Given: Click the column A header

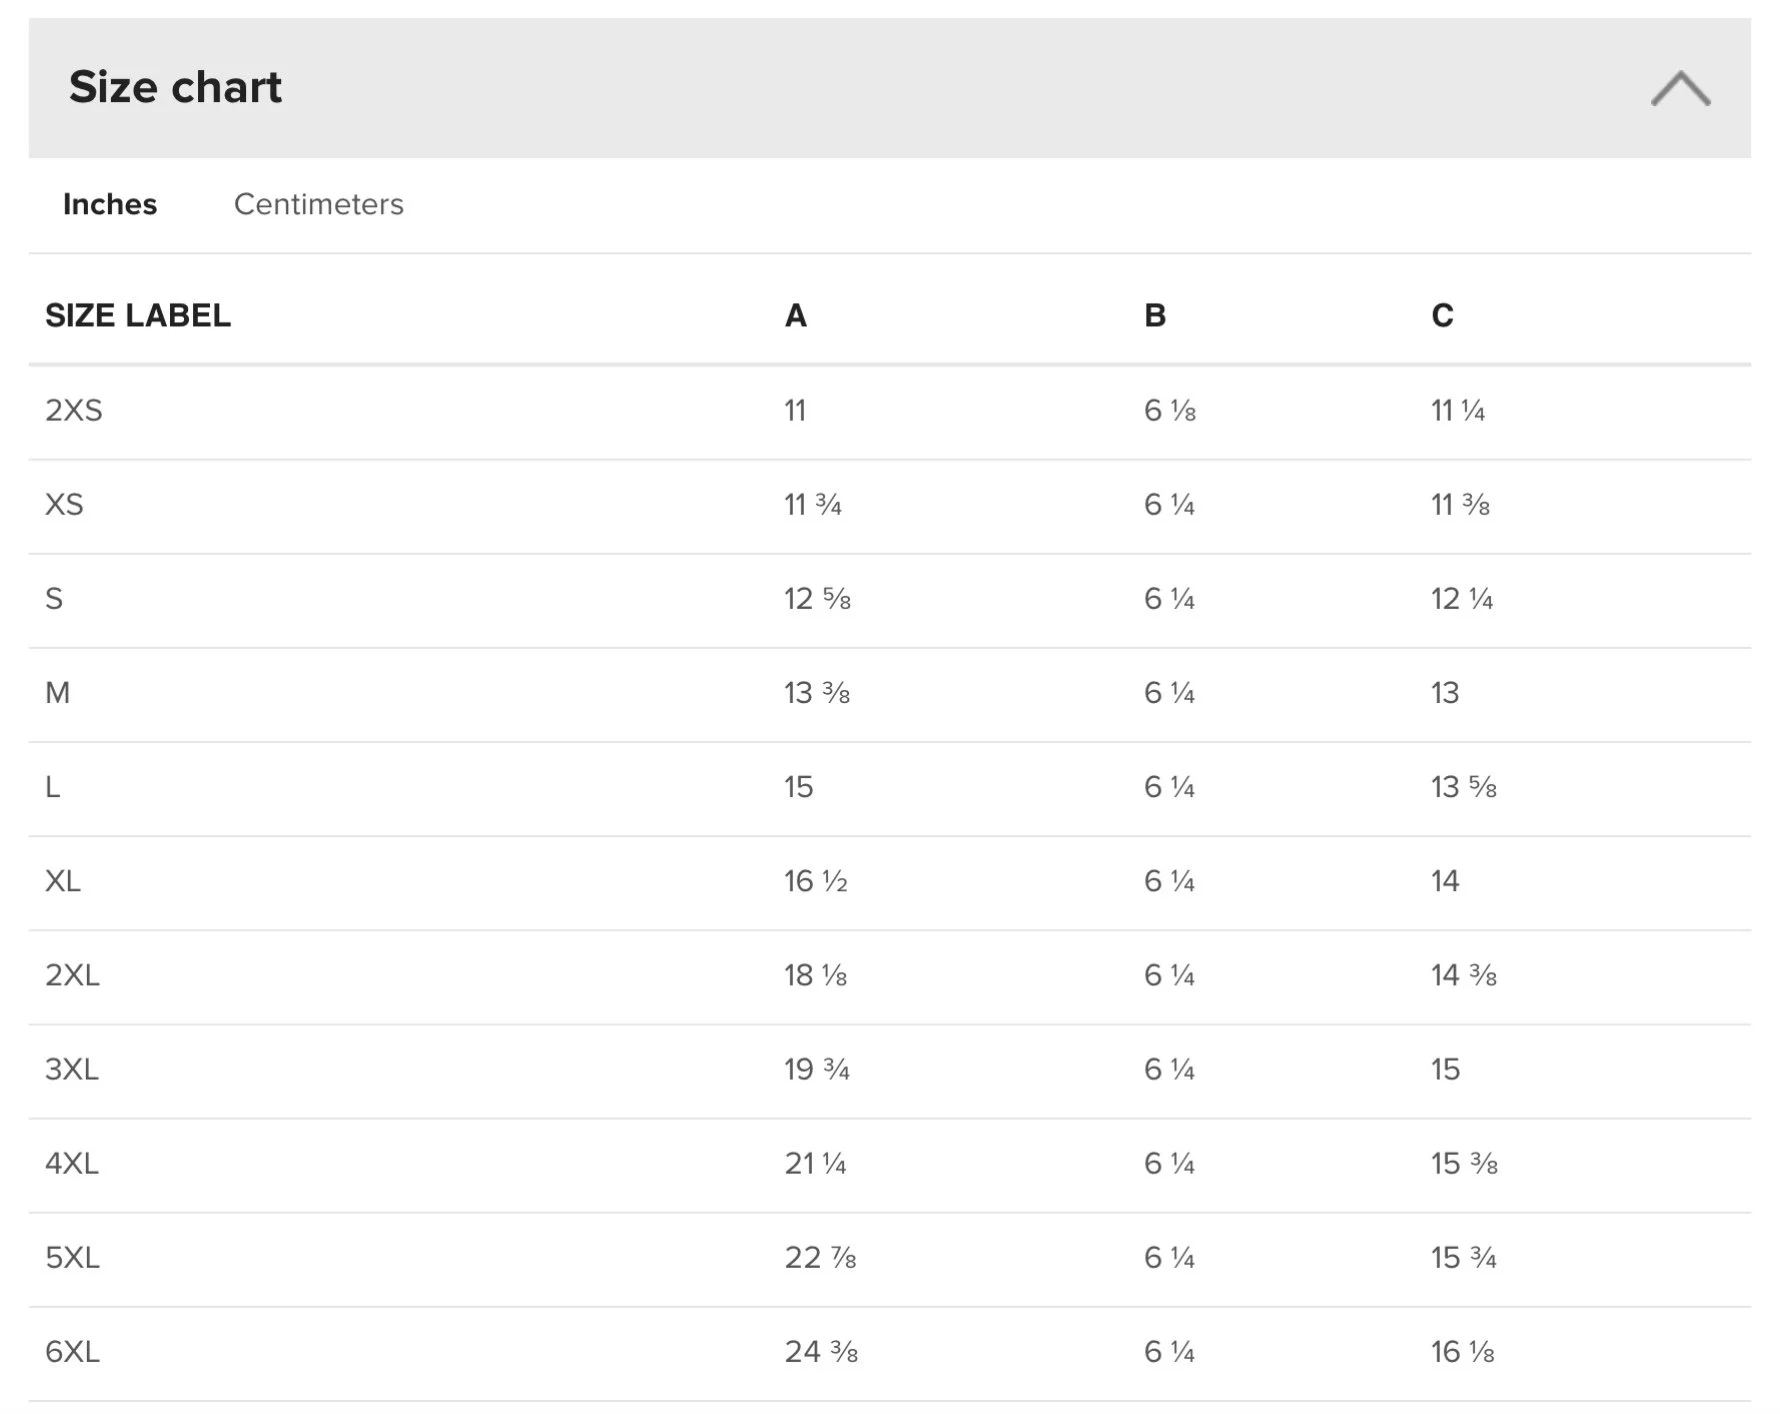Looking at the screenshot, I should point(795,316).
